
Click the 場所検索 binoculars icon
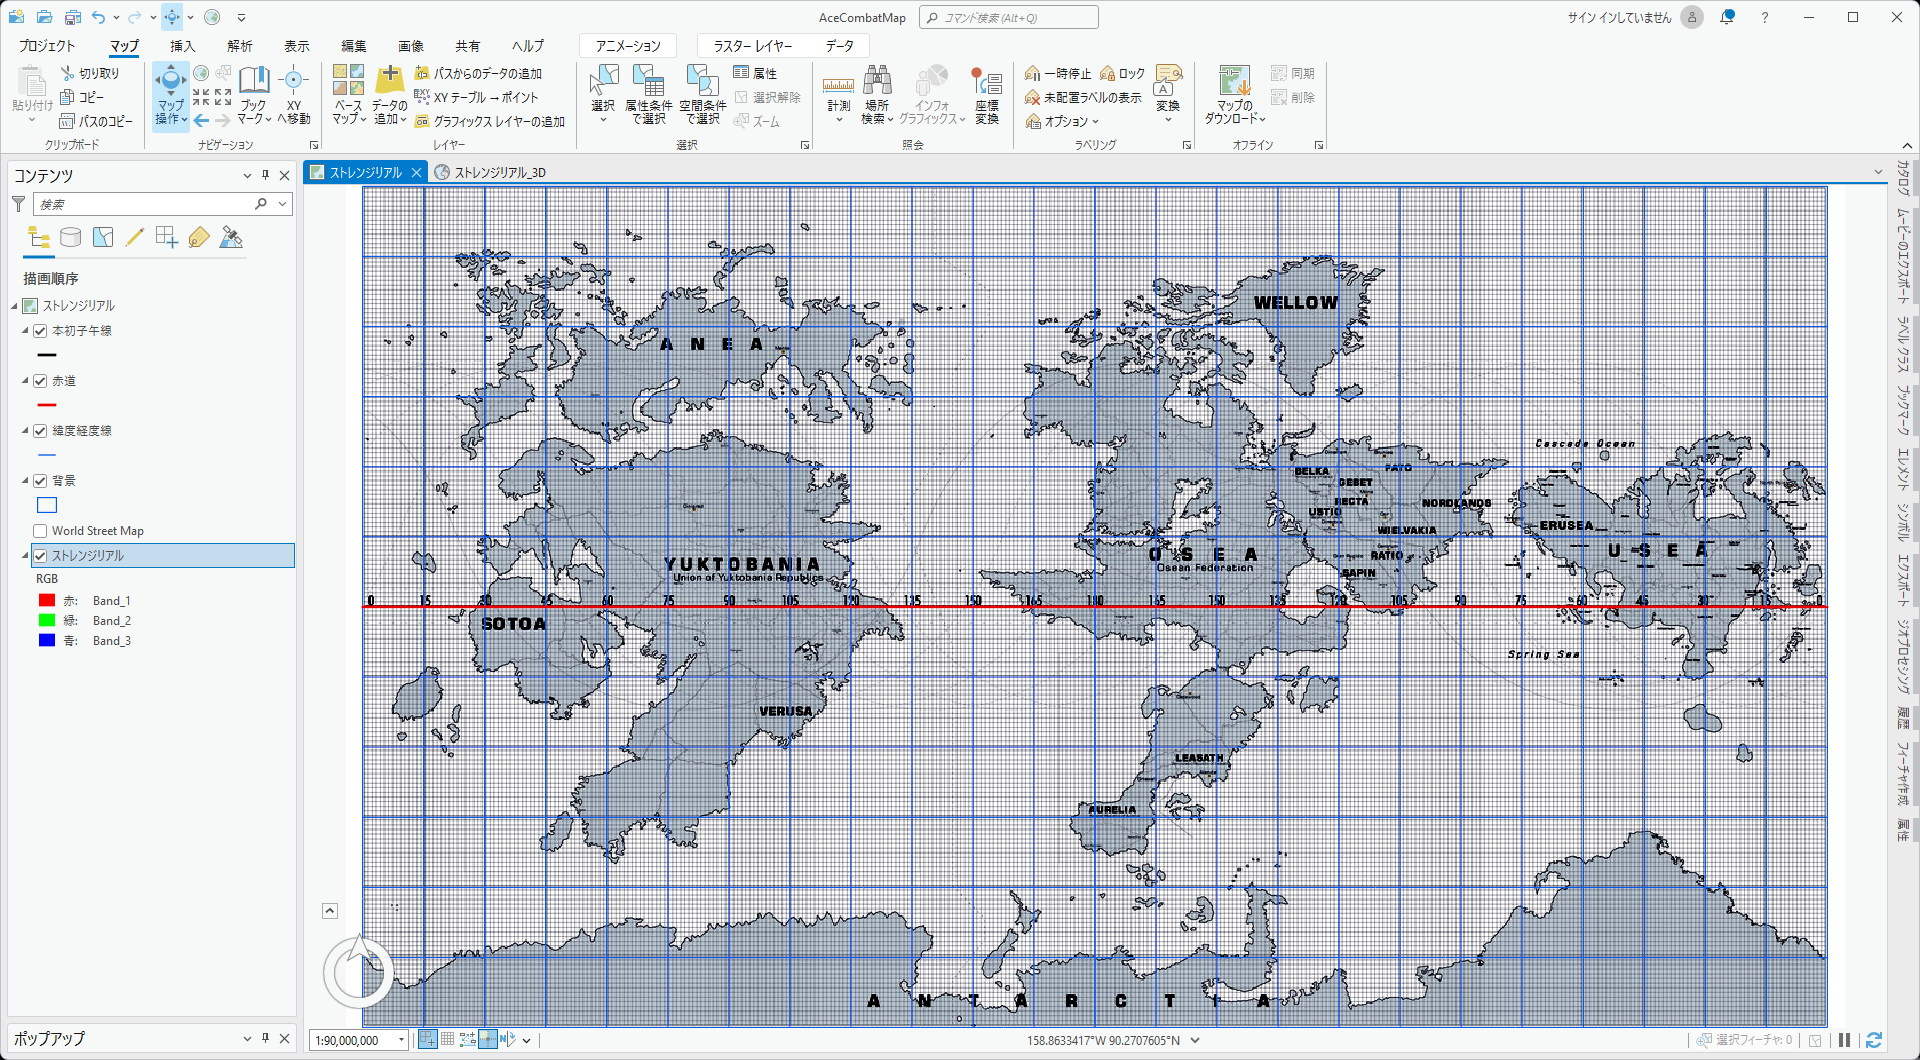[877, 80]
